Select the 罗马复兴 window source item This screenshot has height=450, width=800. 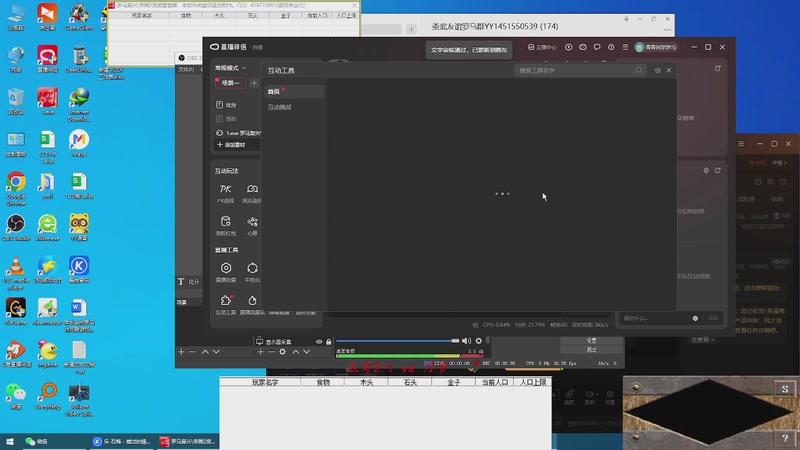click(237, 133)
